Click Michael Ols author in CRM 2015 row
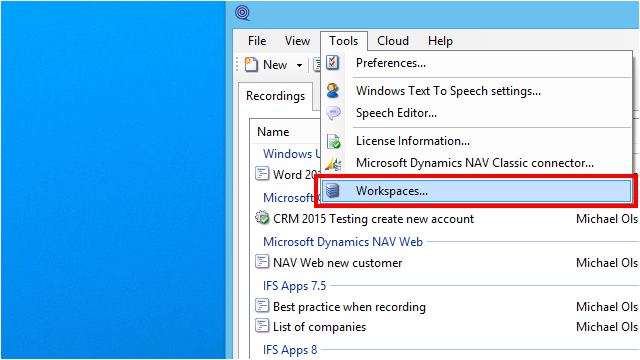Viewport: 640px width, 360px height. pos(607,219)
